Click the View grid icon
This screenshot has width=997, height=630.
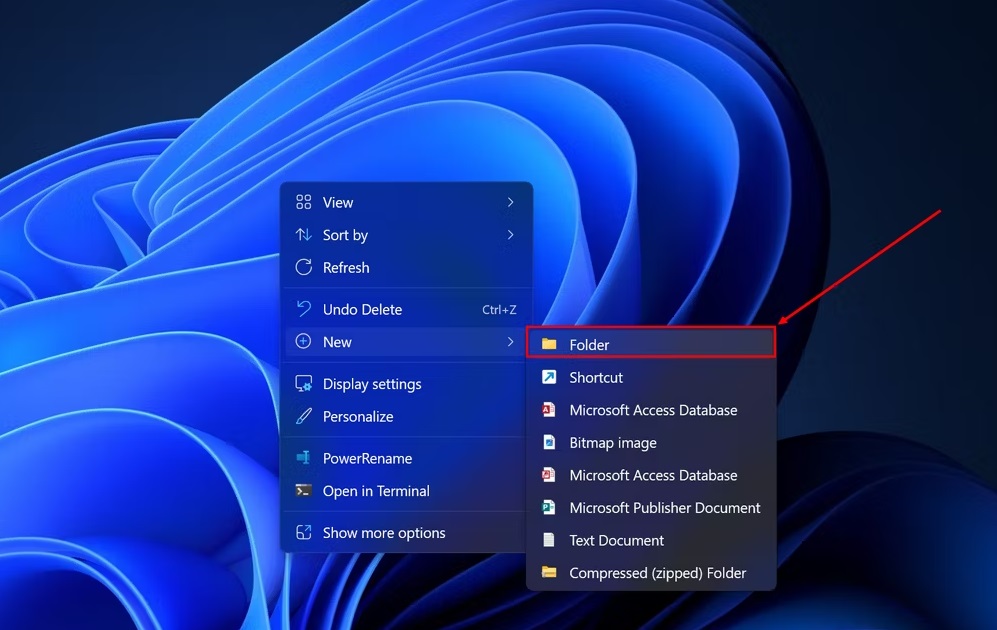tap(303, 202)
